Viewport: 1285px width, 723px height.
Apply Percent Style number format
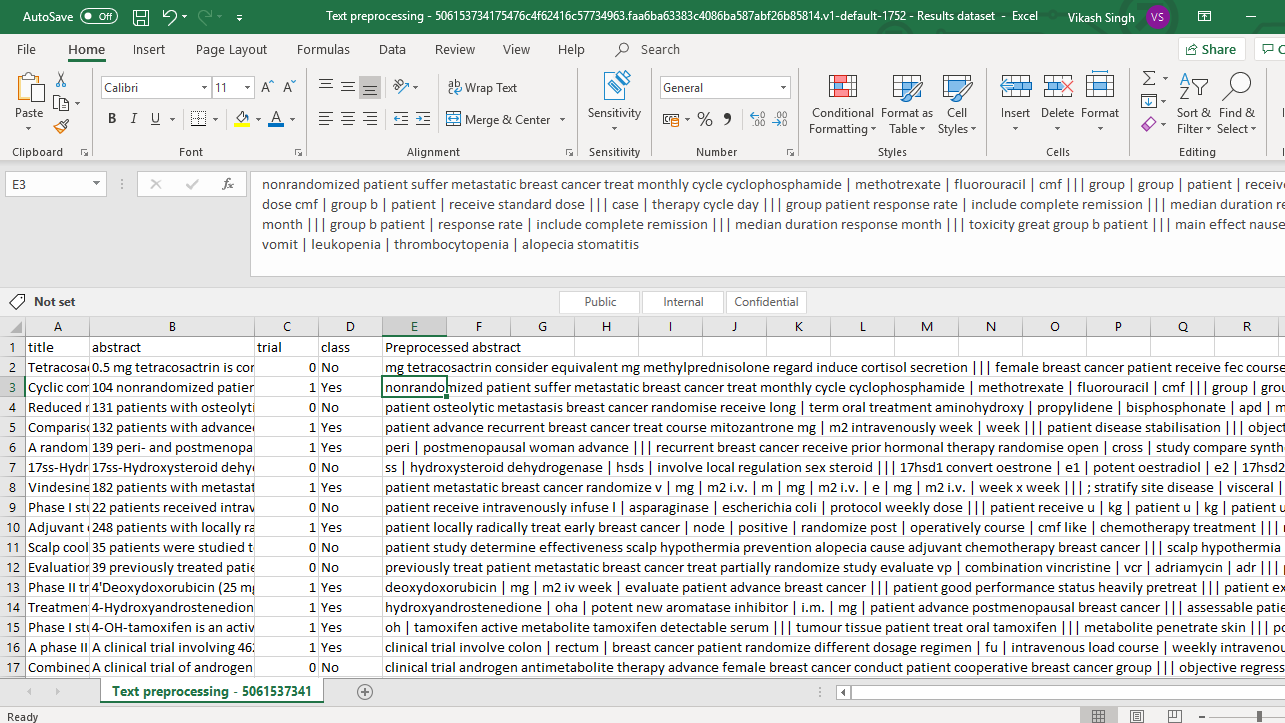pos(705,119)
